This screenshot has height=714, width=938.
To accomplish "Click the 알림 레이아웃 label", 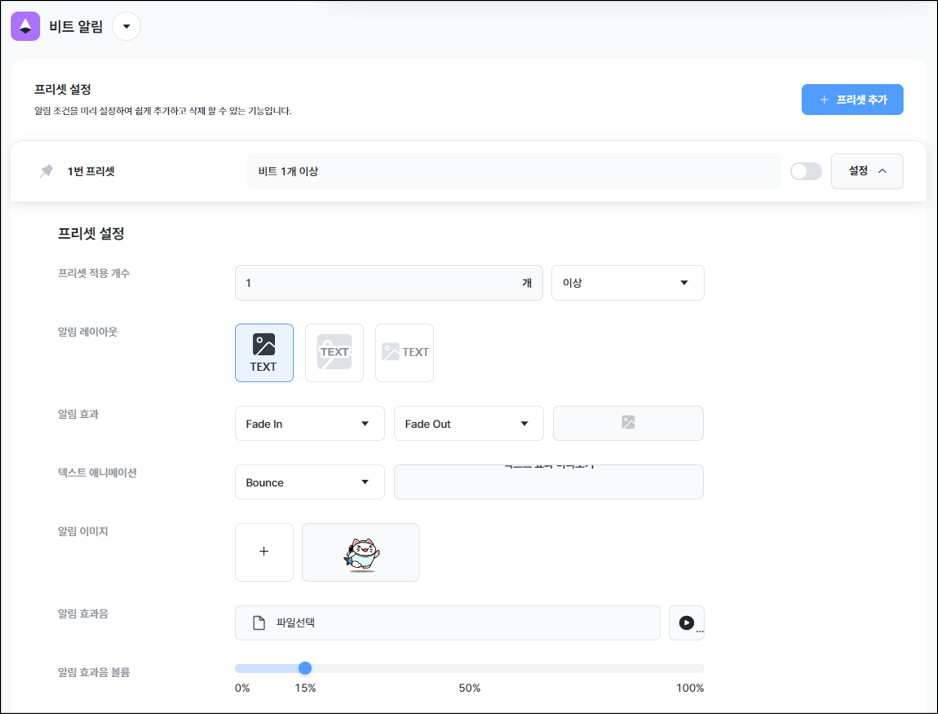I will 87,331.
